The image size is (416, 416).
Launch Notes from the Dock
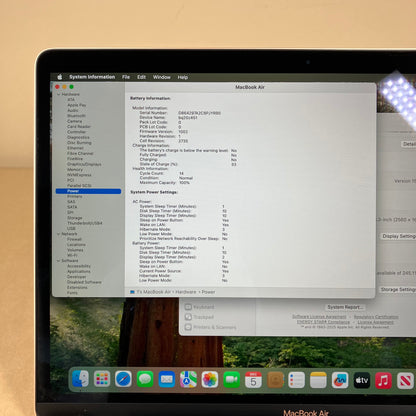pos(318,380)
